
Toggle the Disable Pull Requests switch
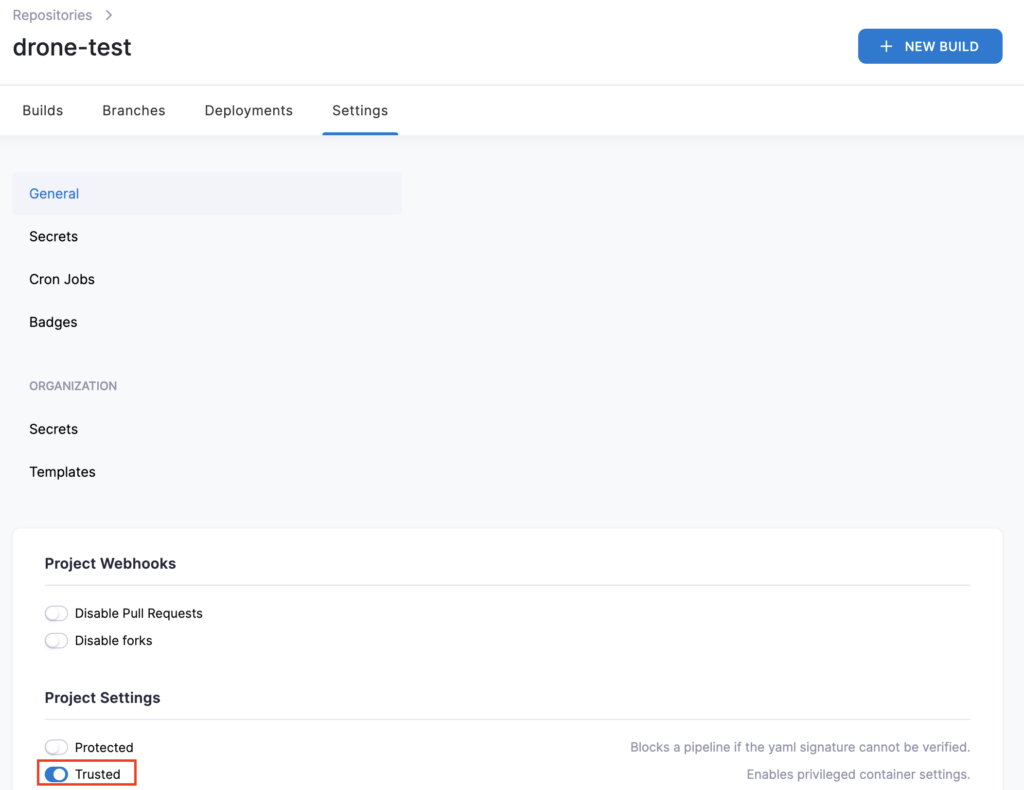(x=57, y=613)
